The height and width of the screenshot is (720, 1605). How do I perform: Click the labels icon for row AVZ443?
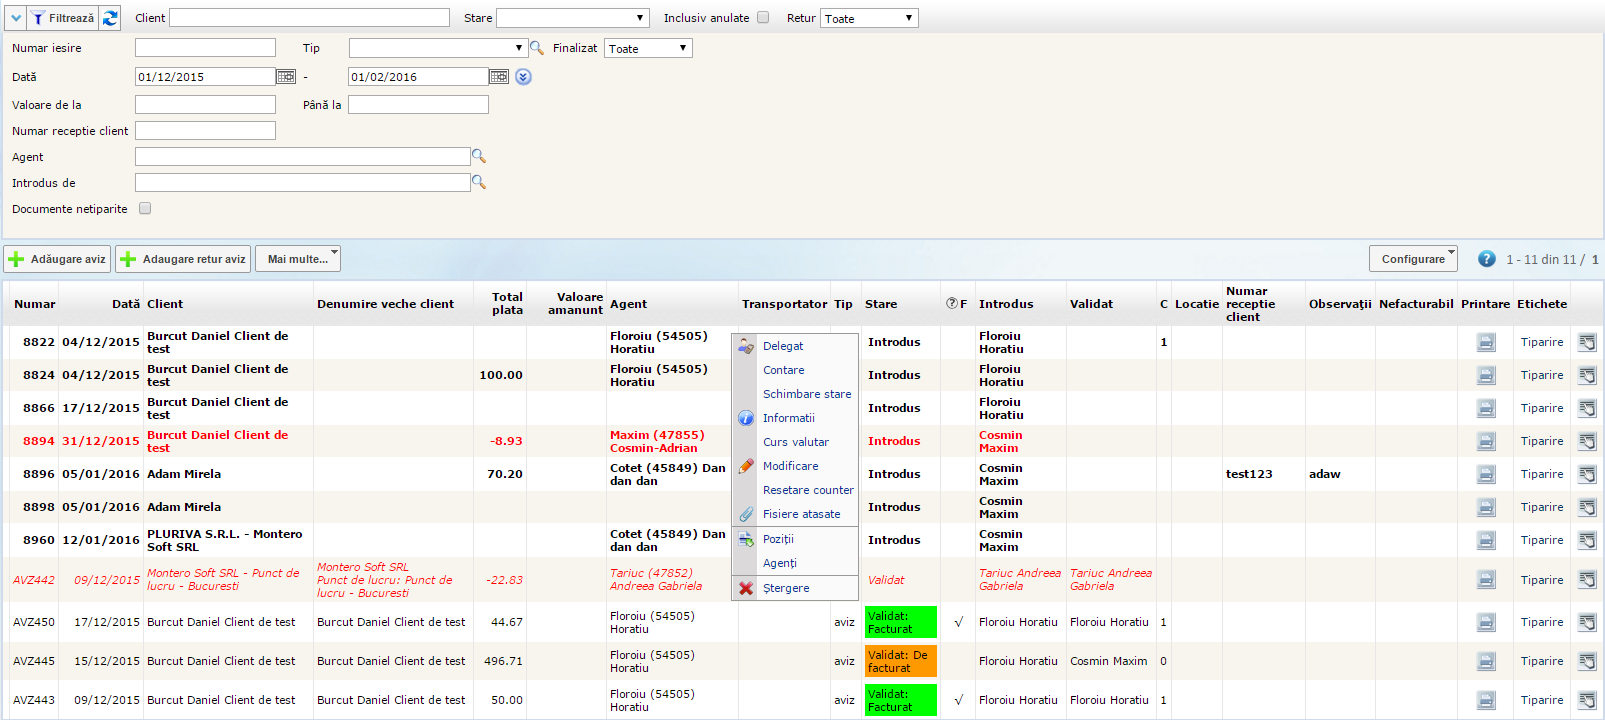point(1587,700)
